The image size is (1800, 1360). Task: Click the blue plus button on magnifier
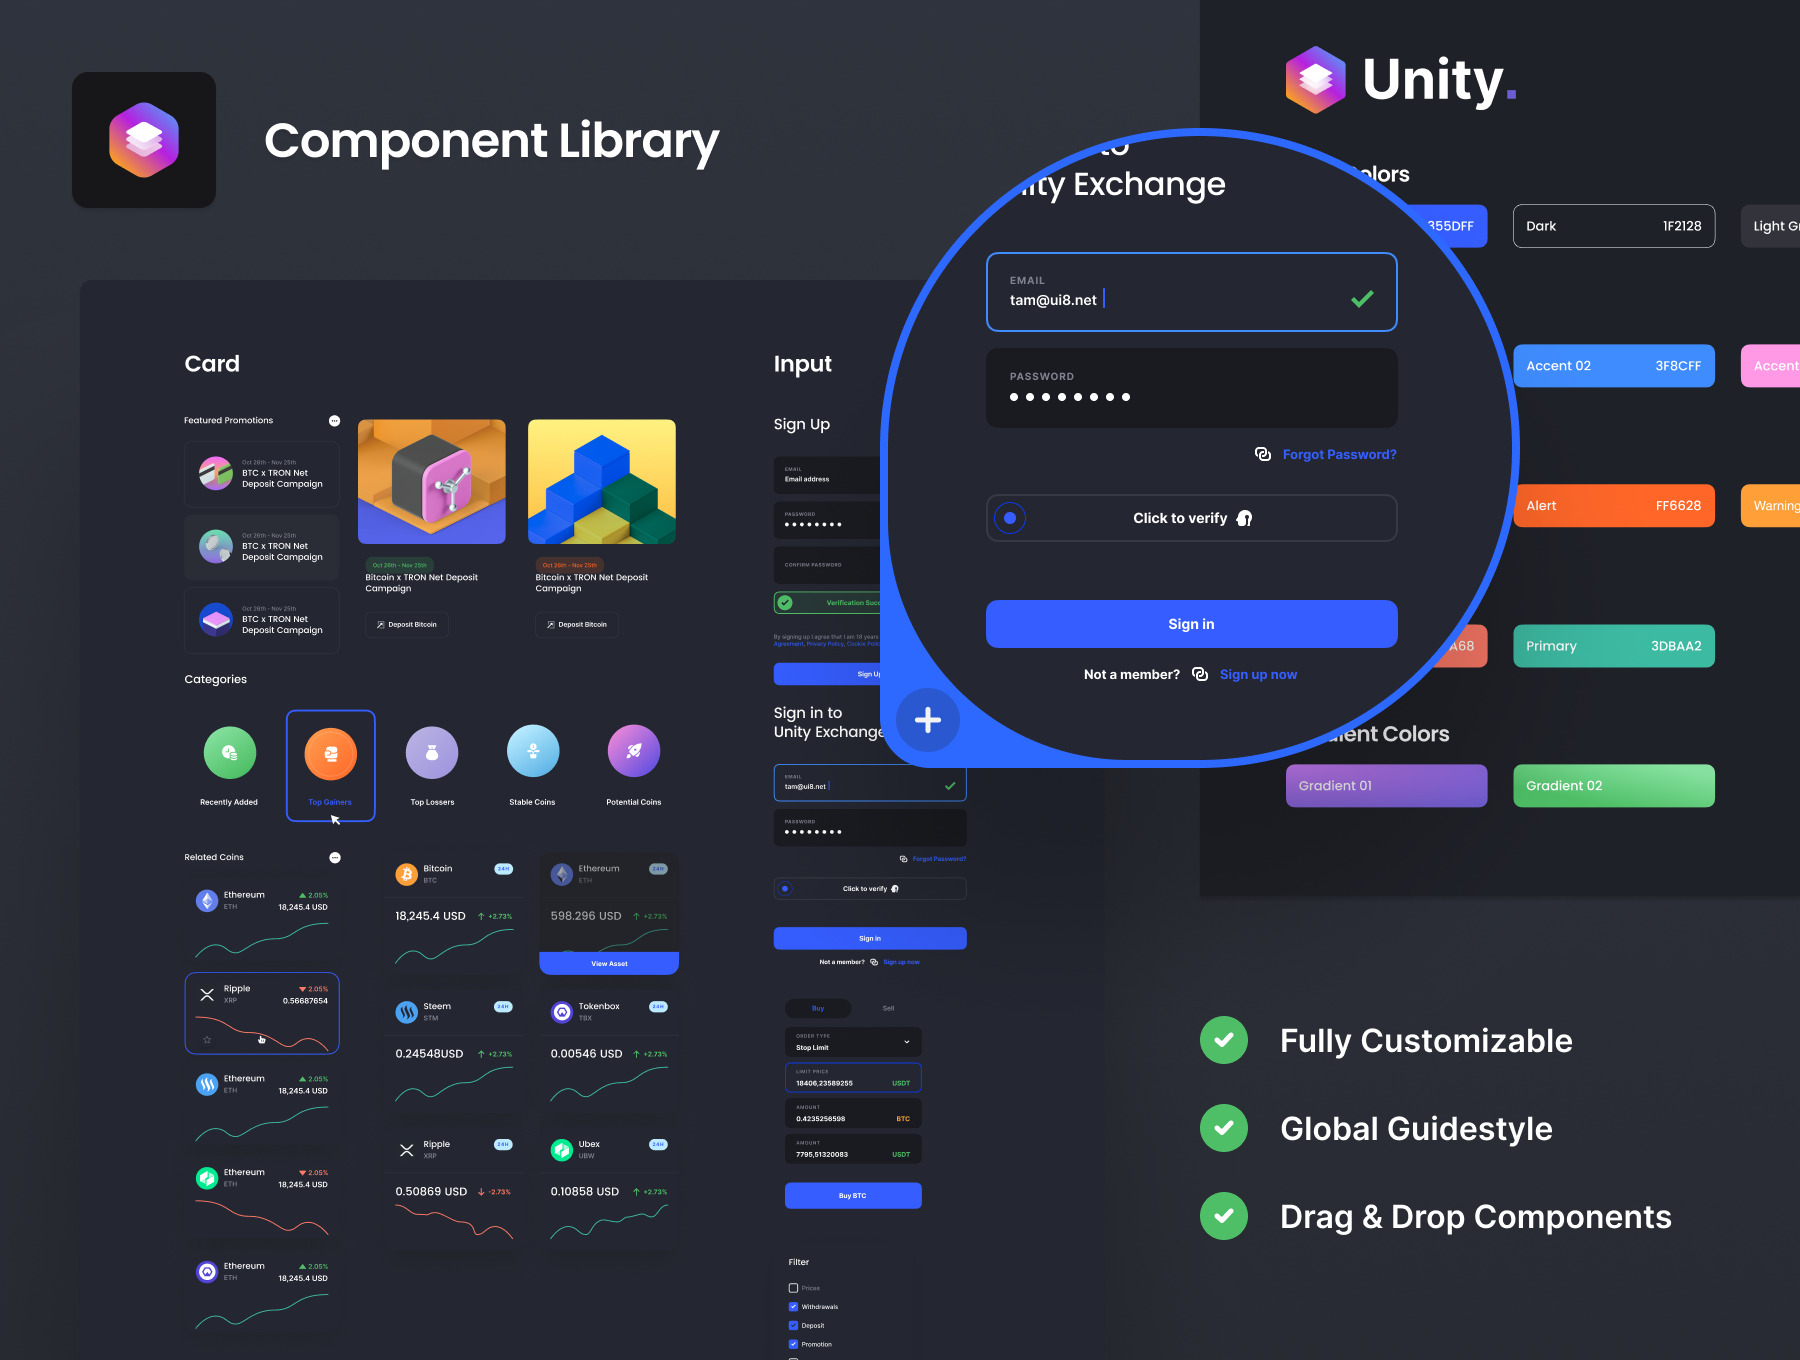pyautogui.click(x=928, y=720)
